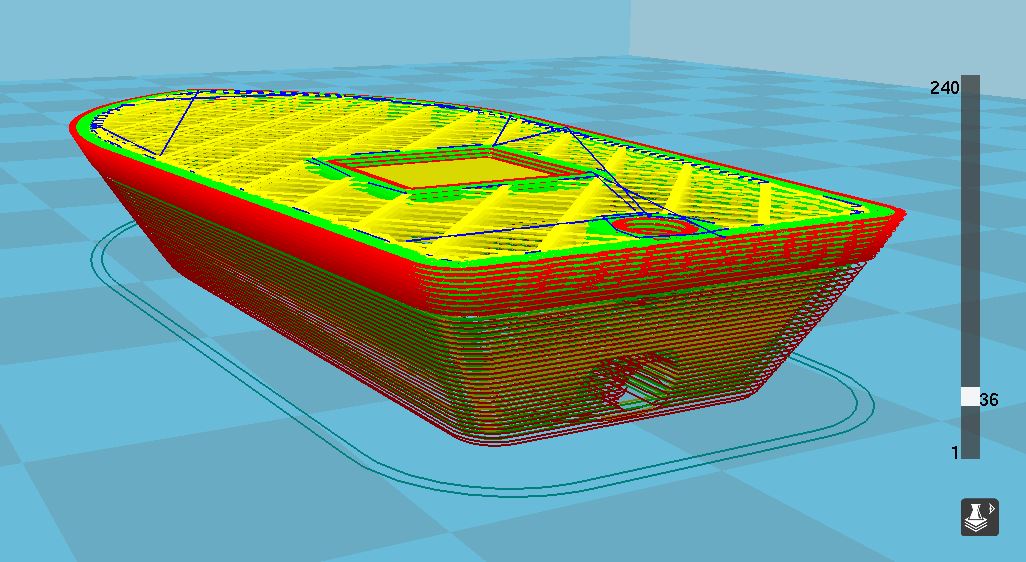The height and width of the screenshot is (562, 1026).
Task: Click the current layer number 36 label
Action: click(x=989, y=400)
